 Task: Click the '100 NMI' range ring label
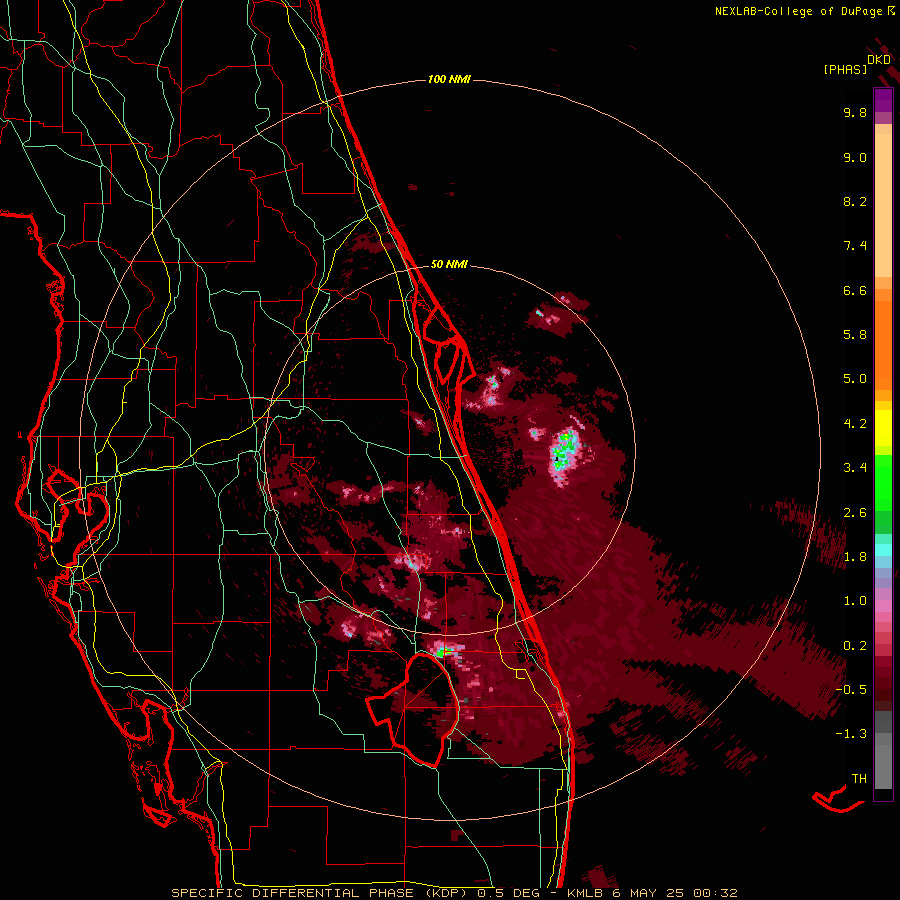point(449,79)
